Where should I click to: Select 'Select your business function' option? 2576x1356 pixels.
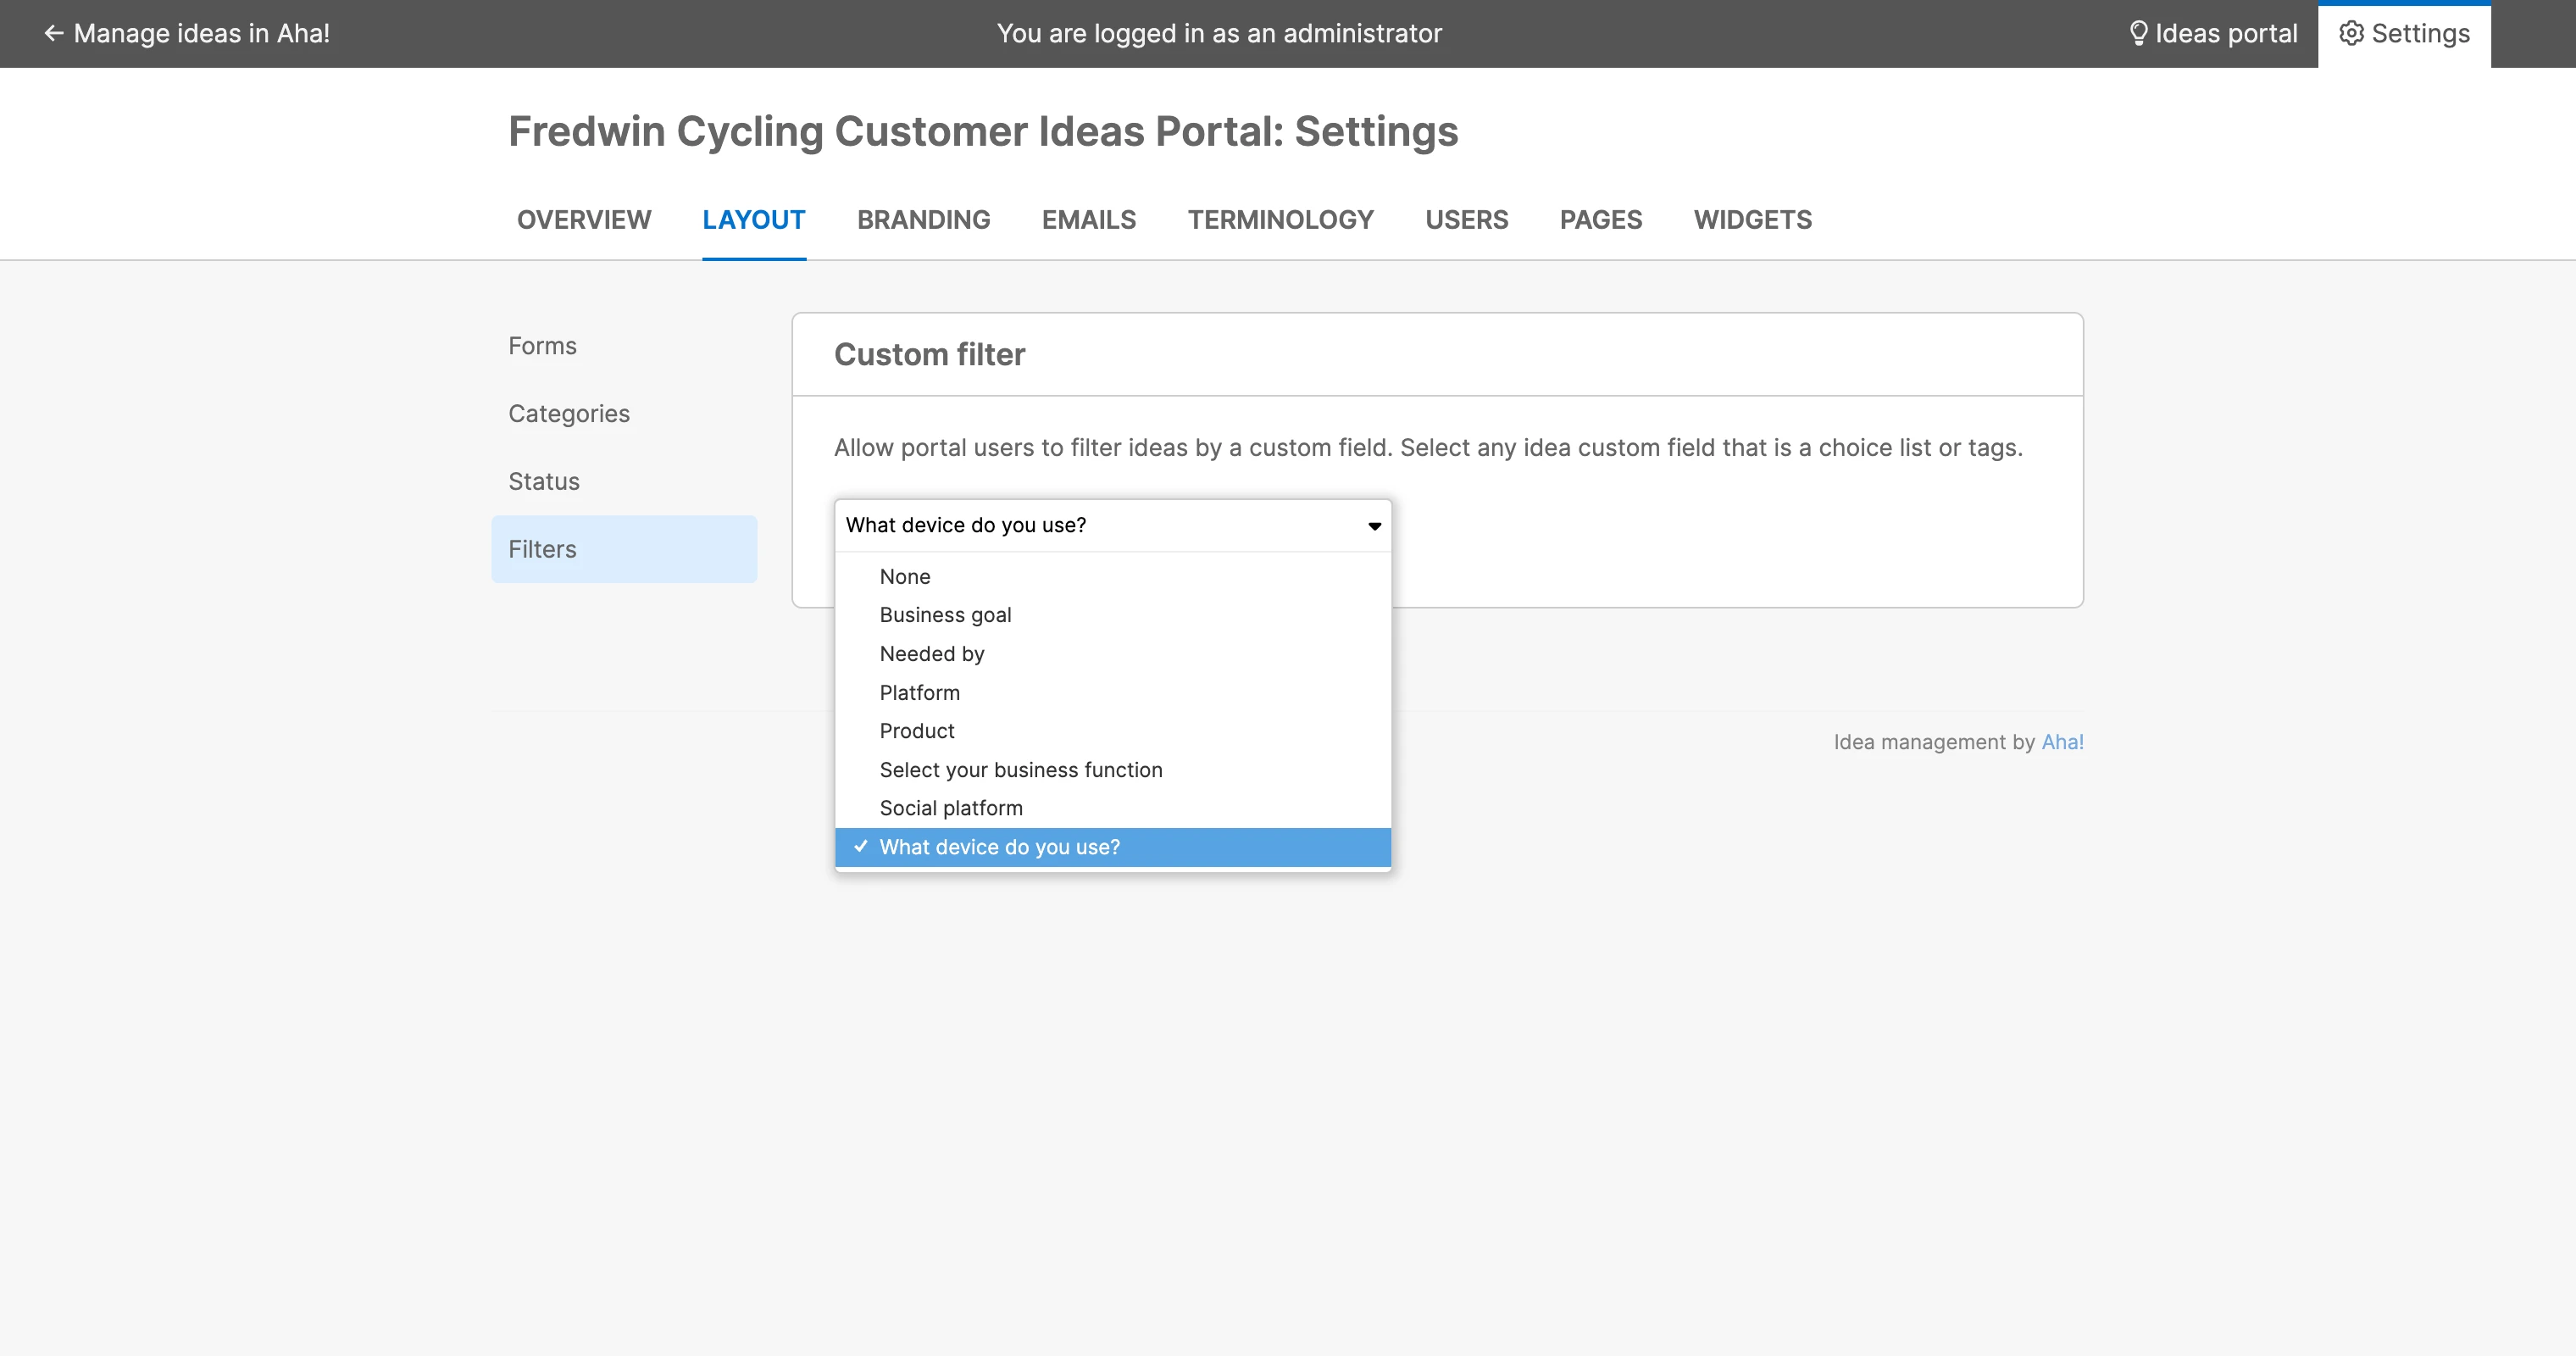[1020, 770]
